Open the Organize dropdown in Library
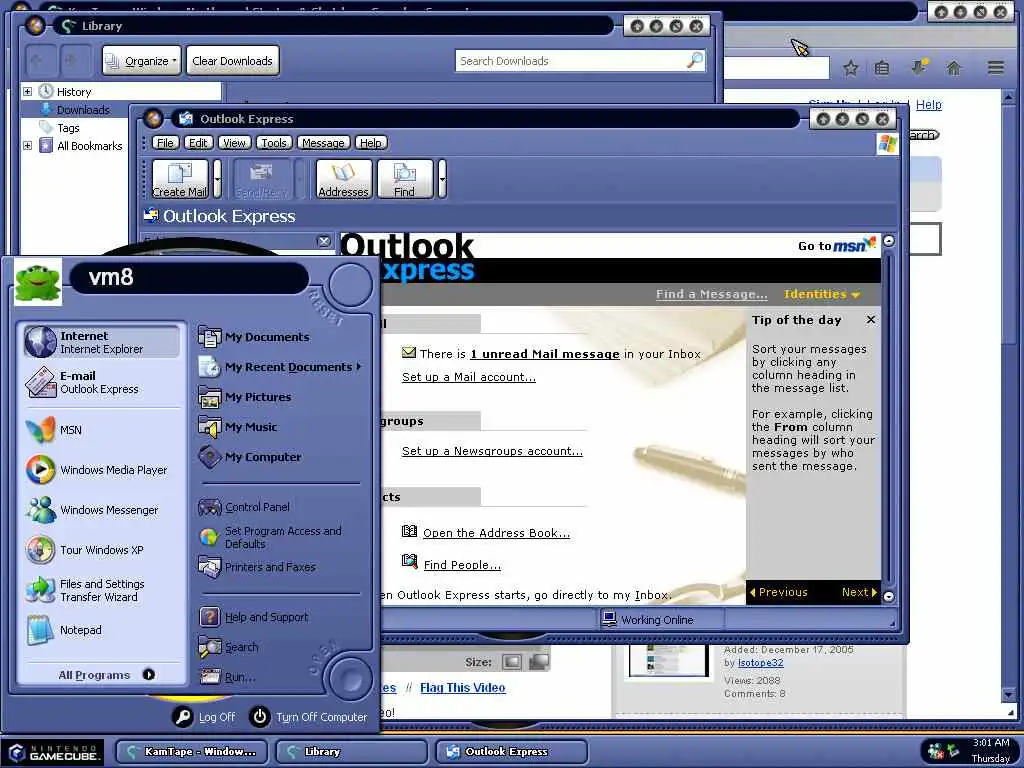Screen dimensions: 1024x768 (142, 61)
